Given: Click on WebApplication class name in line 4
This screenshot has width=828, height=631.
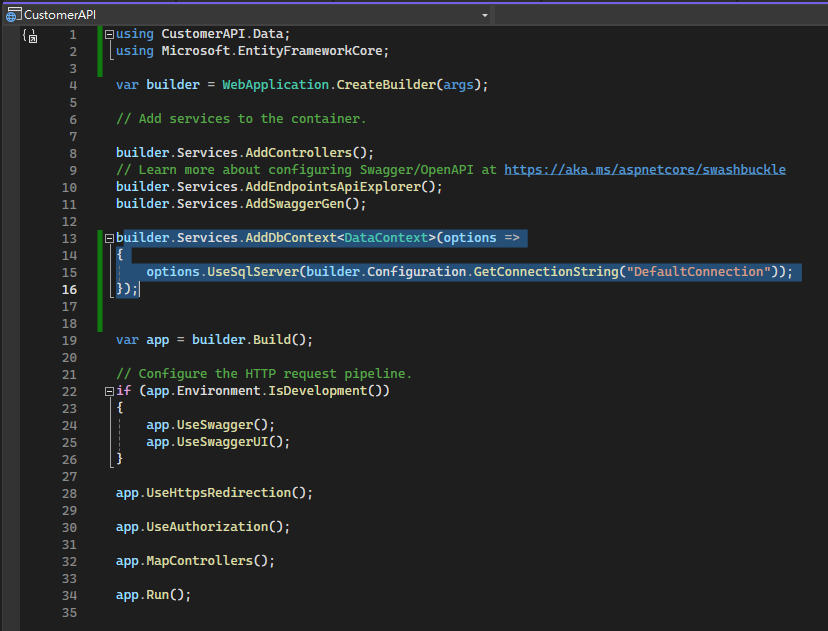Looking at the screenshot, I should click(275, 85).
